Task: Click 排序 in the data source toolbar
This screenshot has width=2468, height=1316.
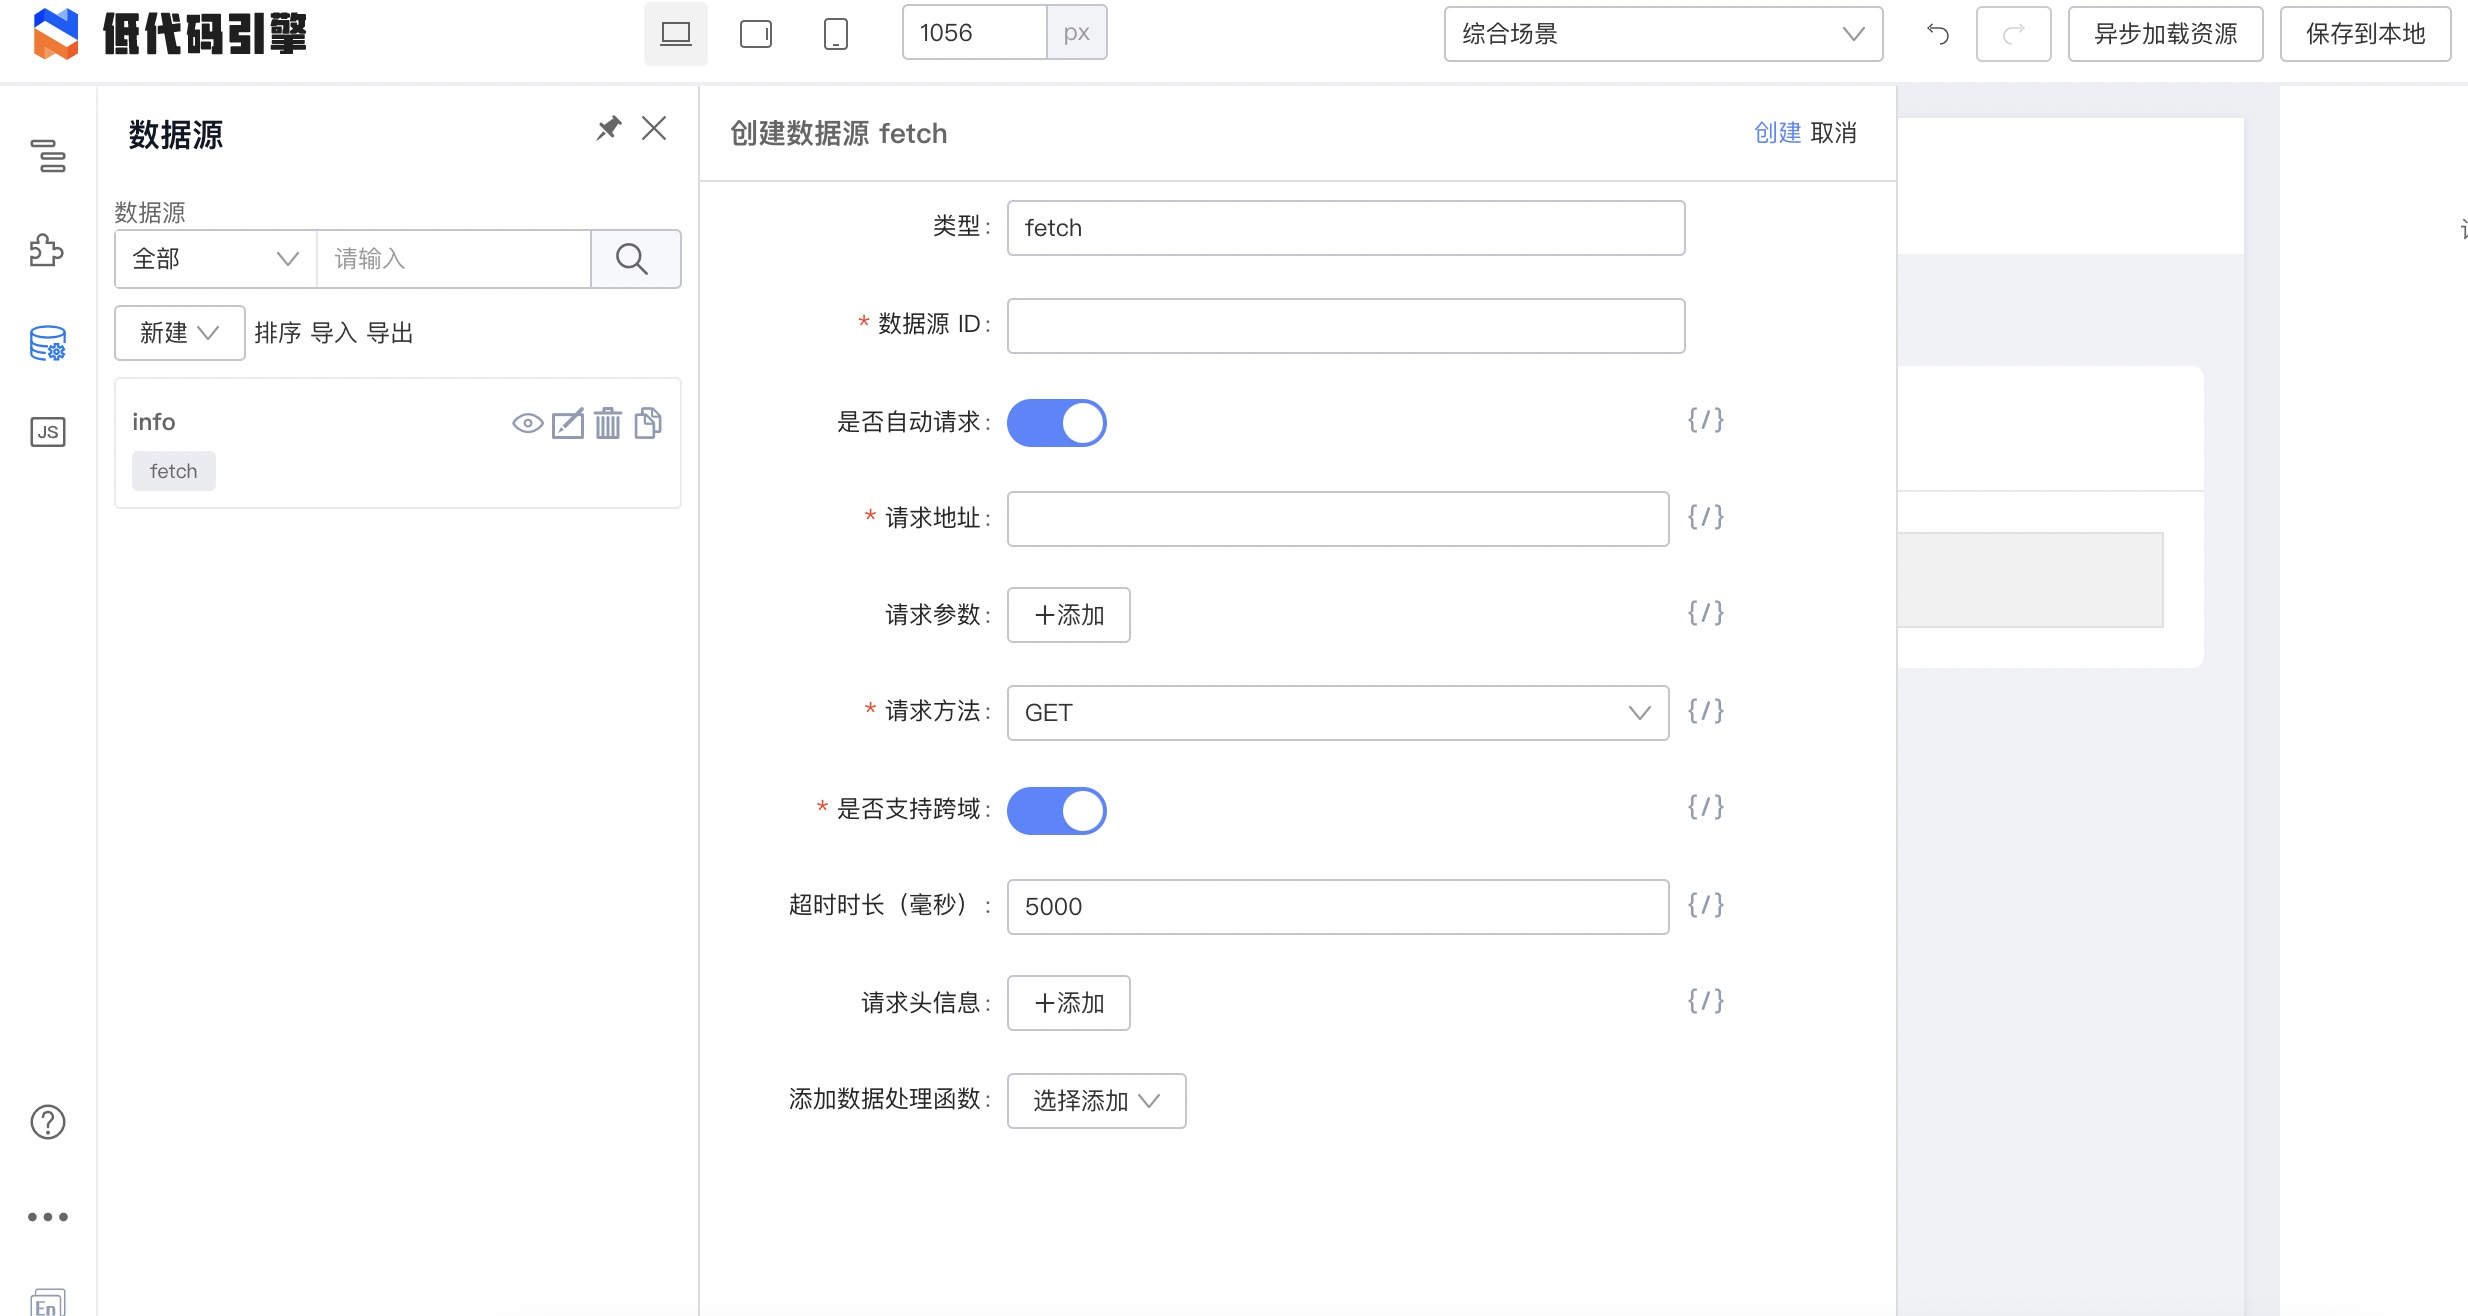Action: tap(278, 333)
